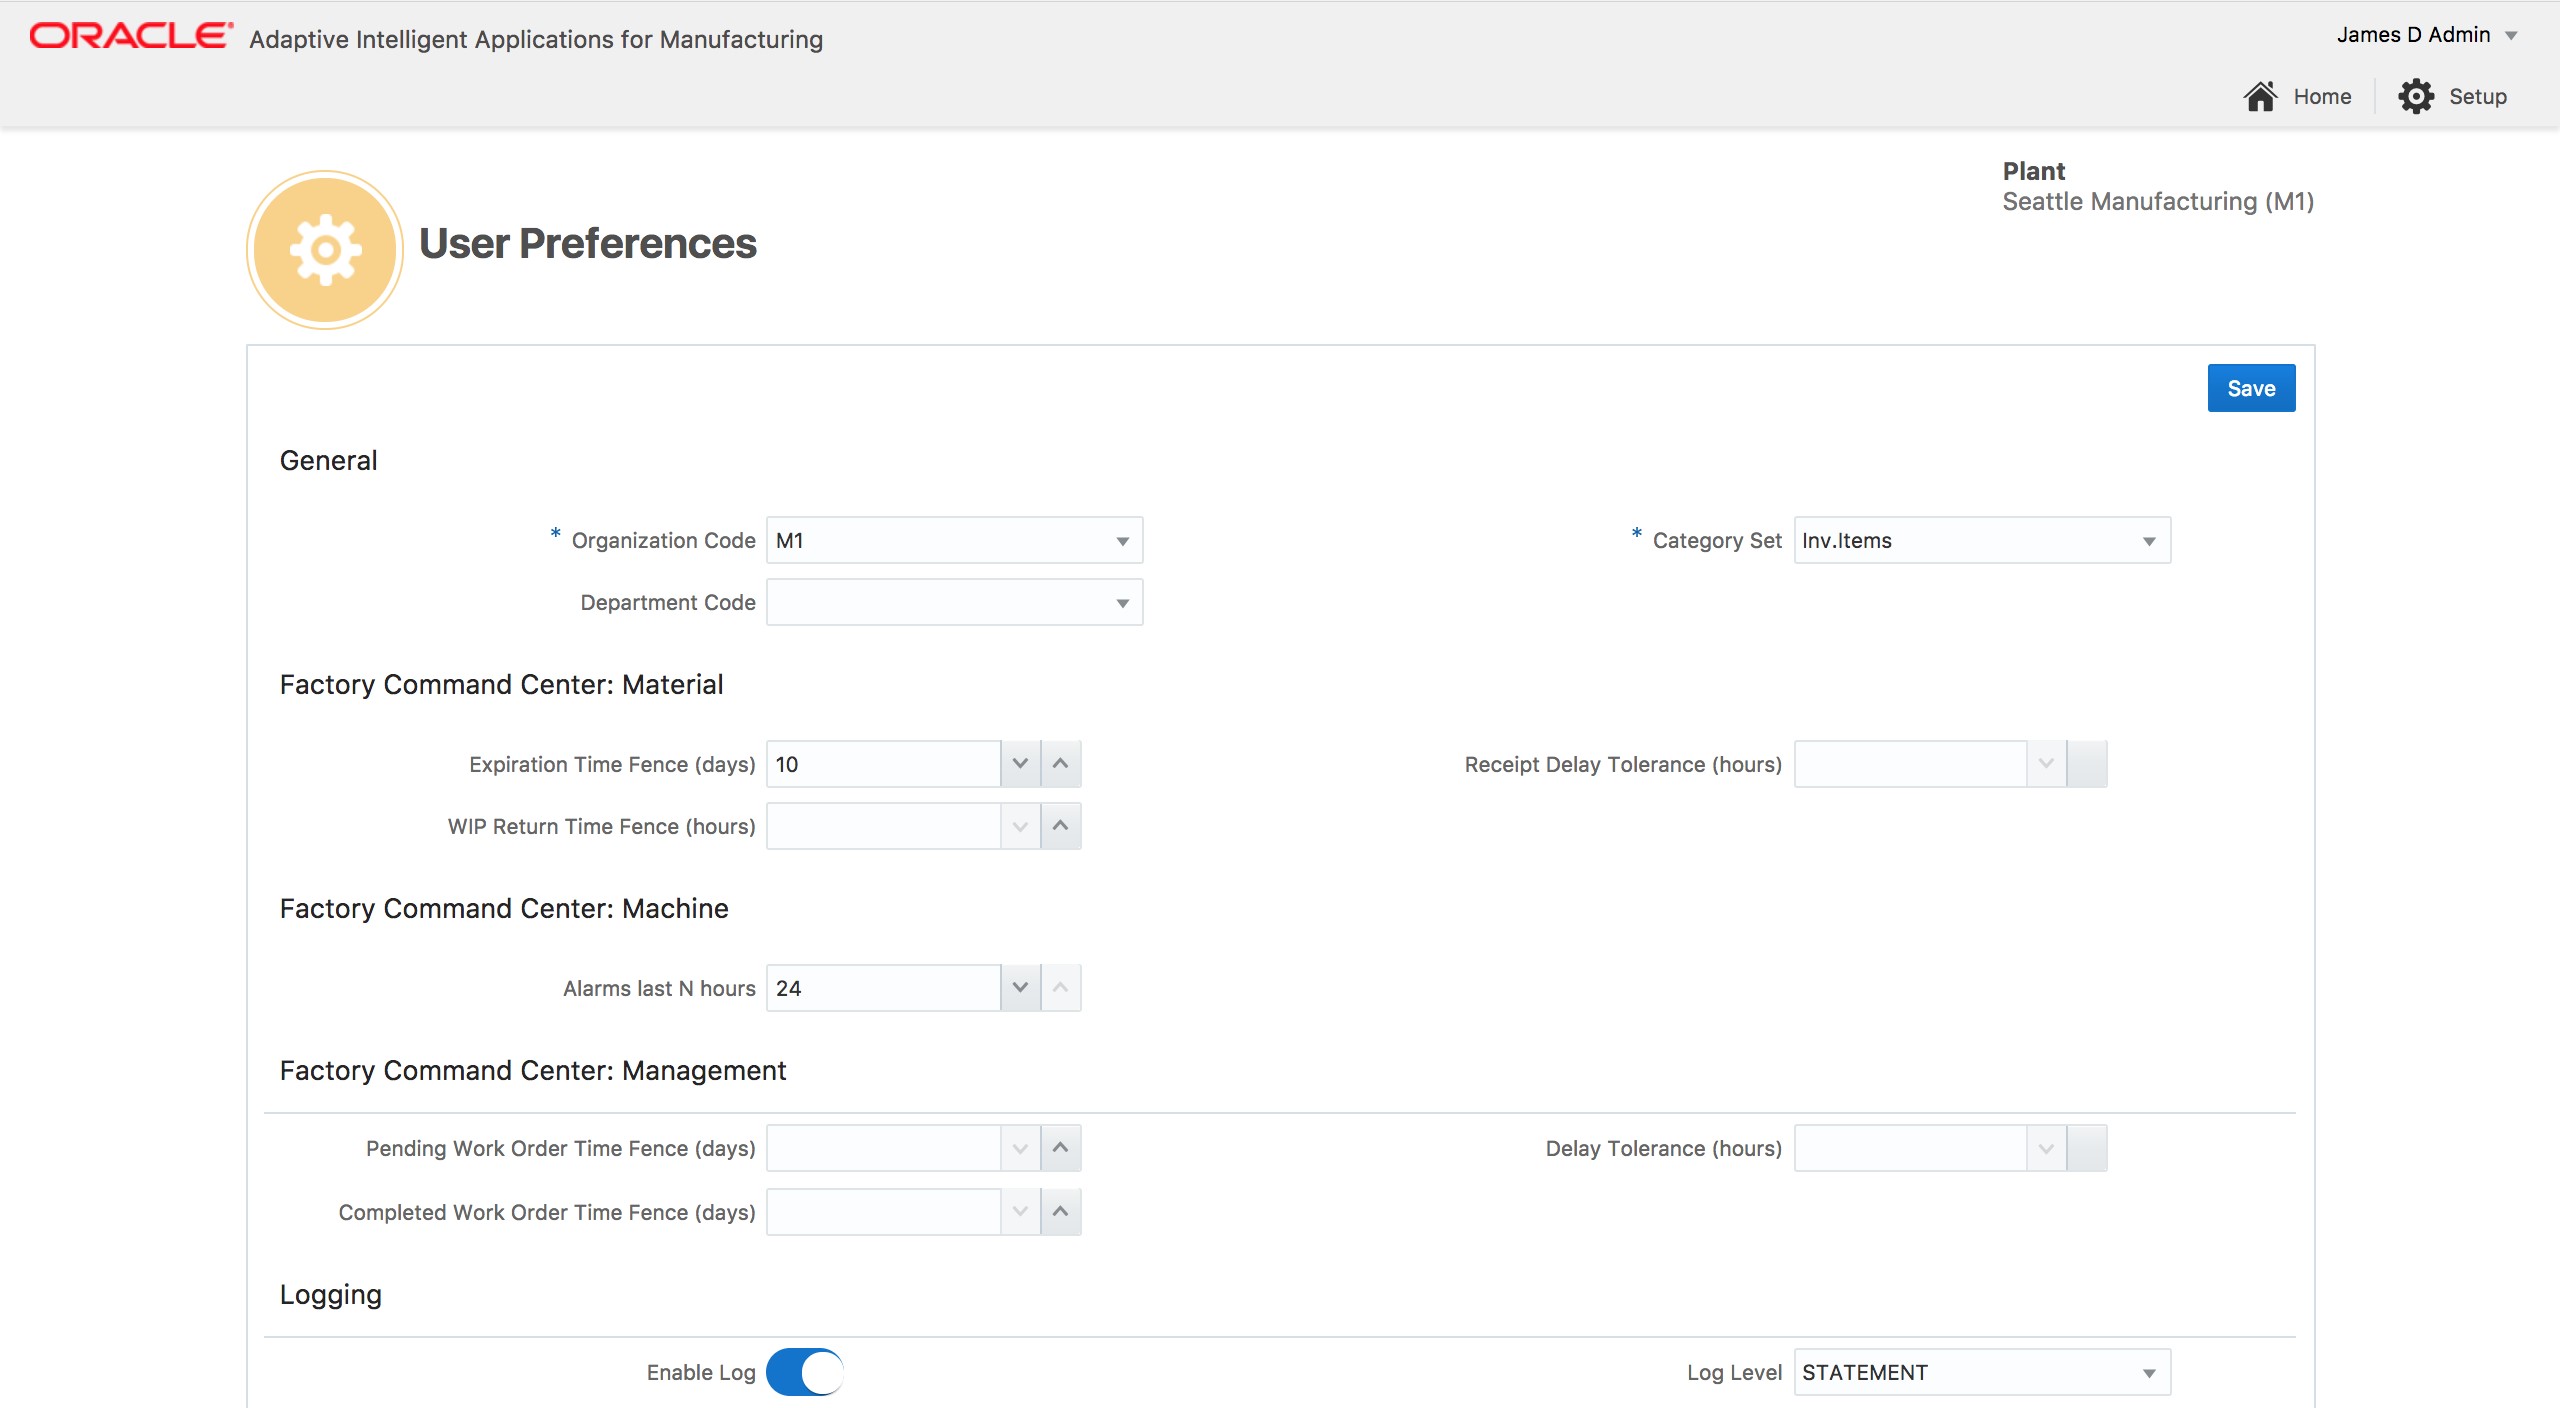Open the Organization Code dropdown
2560x1408 pixels.
pos(1122,540)
